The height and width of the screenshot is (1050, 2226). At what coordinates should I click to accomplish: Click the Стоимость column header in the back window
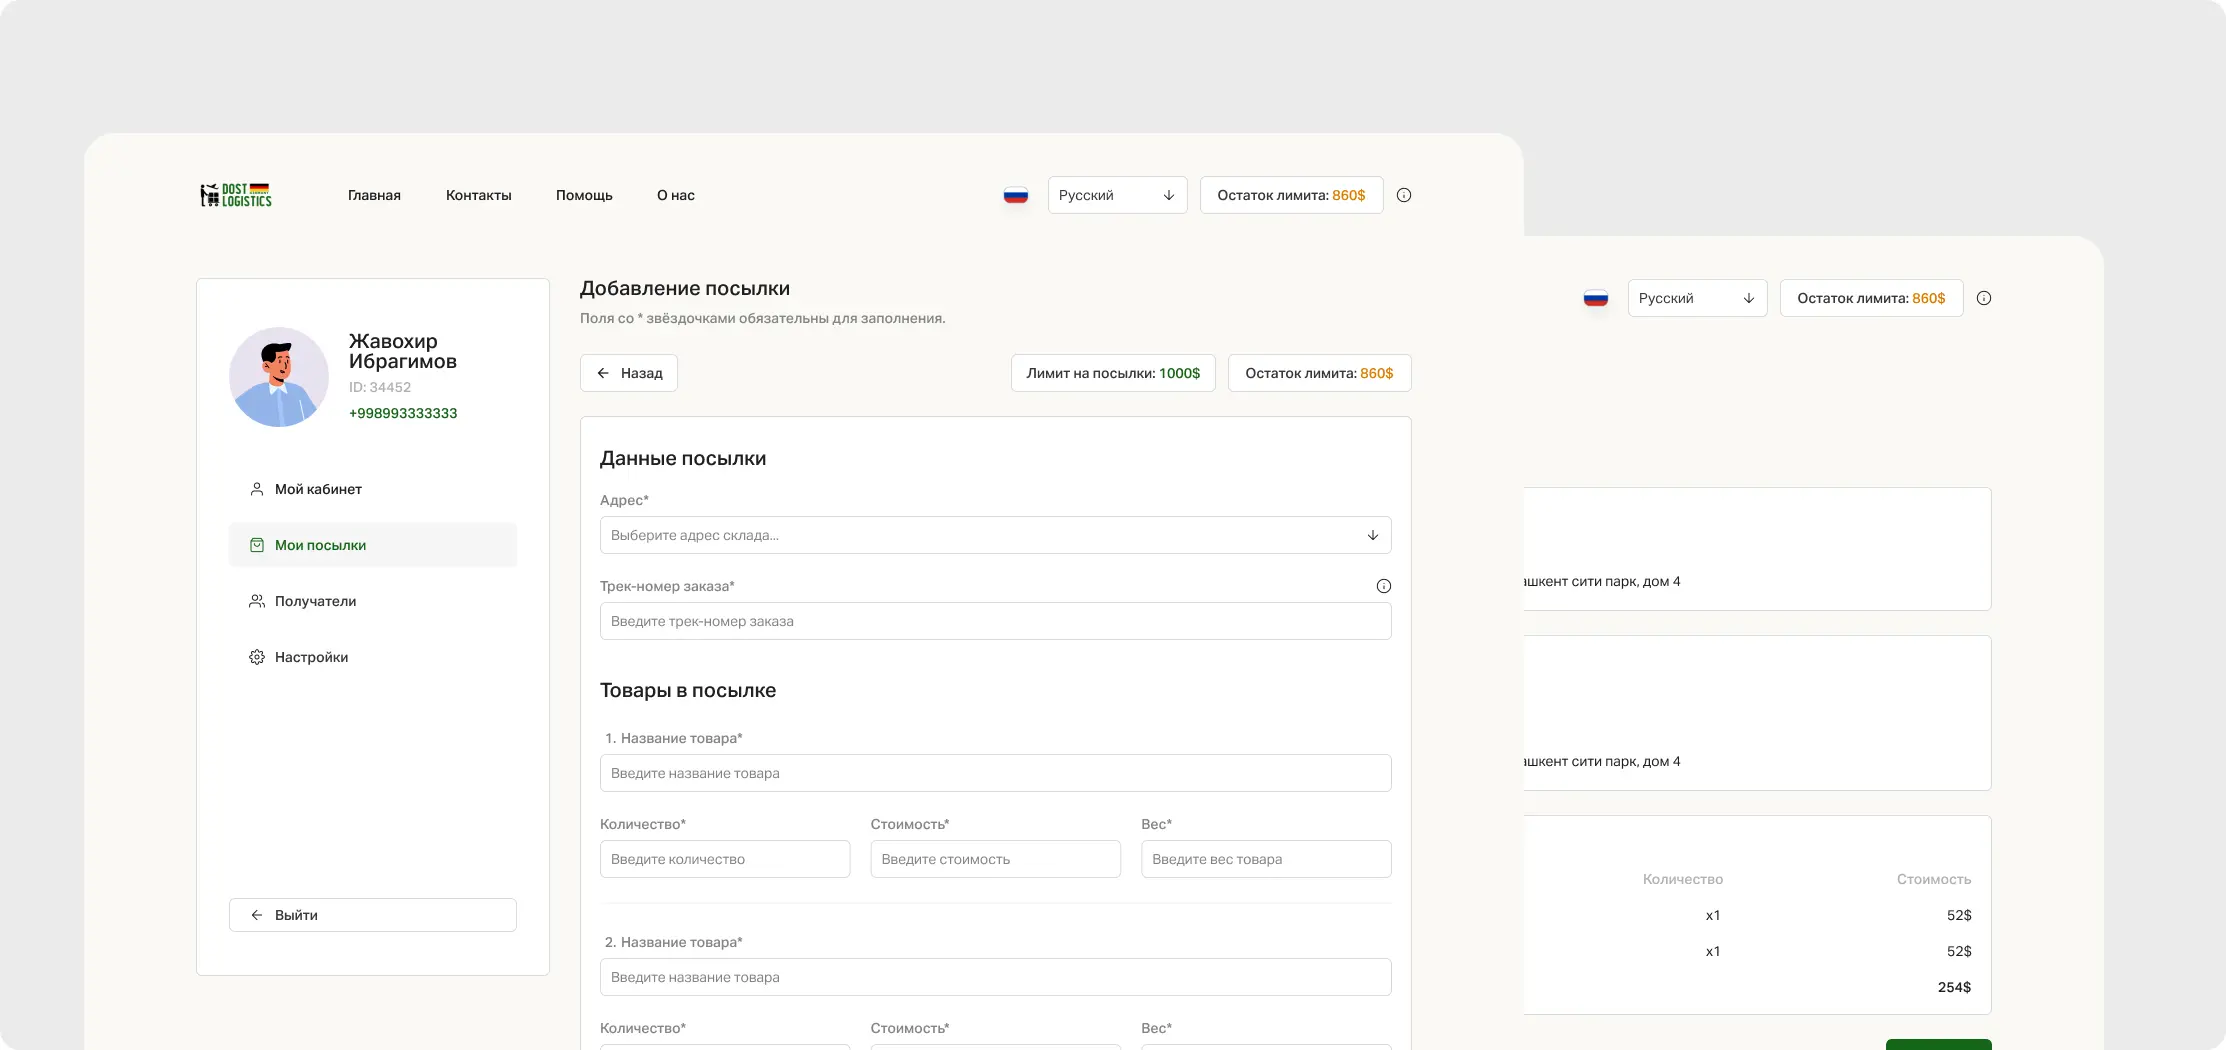[x=1934, y=879]
